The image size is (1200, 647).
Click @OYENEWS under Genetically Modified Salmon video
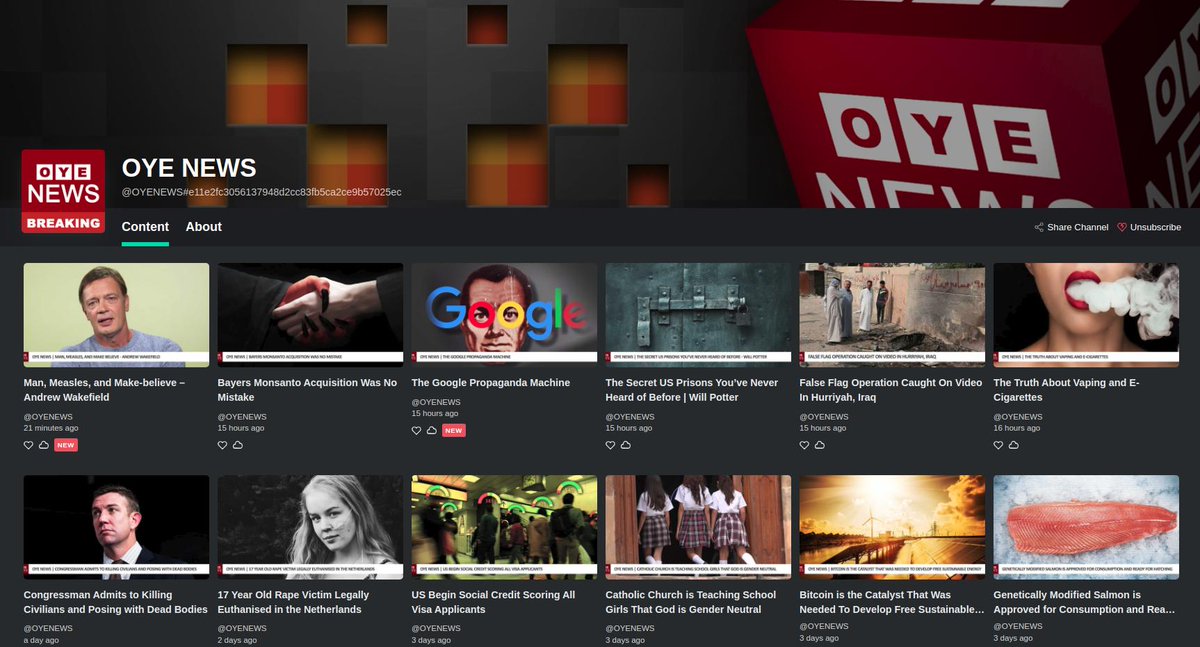1018,626
